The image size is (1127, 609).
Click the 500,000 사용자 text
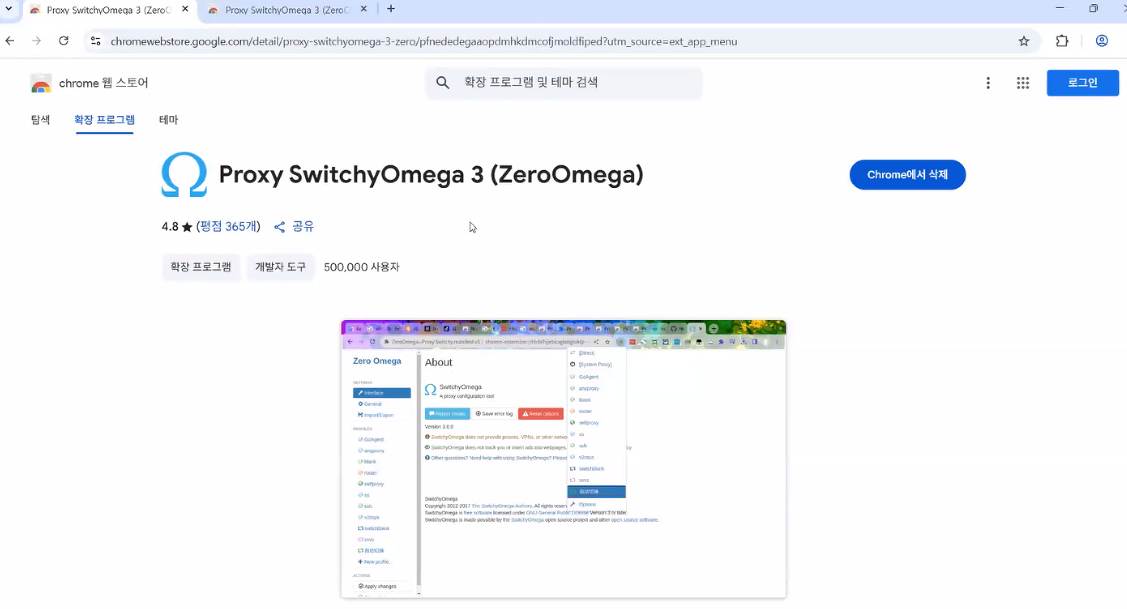[362, 267]
